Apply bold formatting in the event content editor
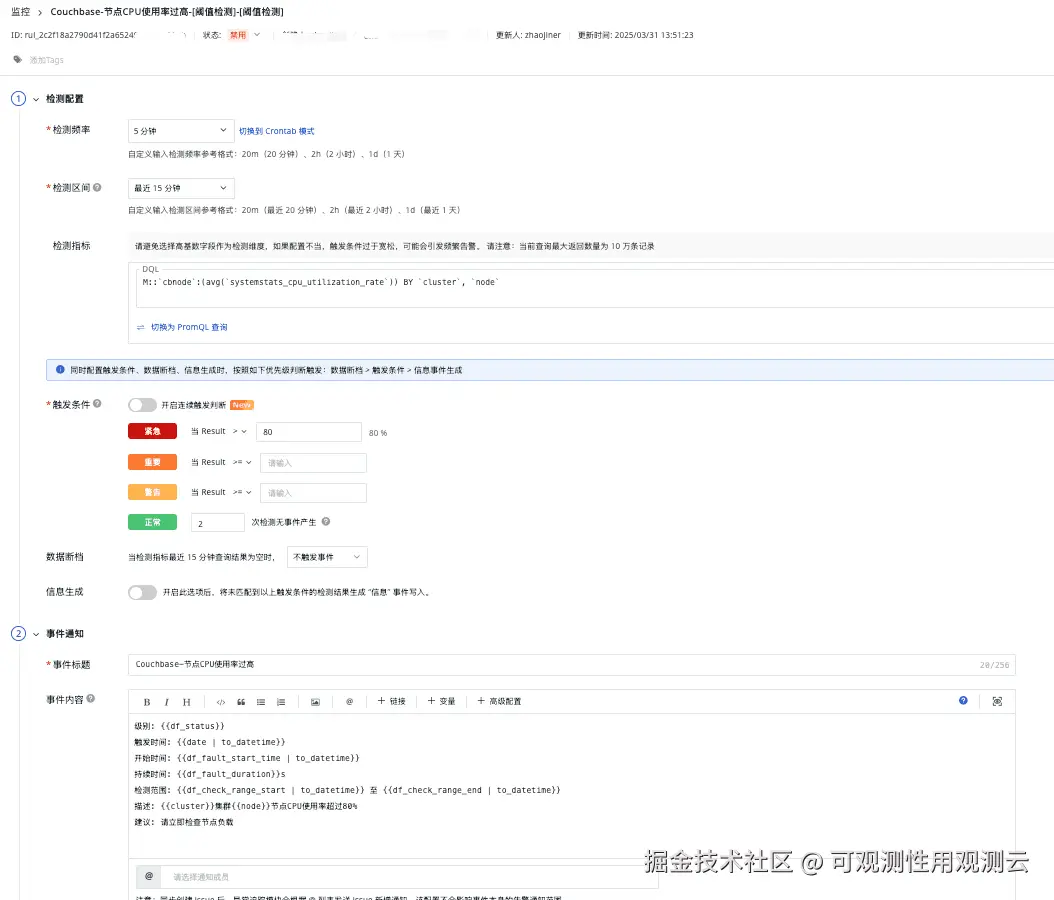The height and width of the screenshot is (900, 1054). tap(147, 702)
